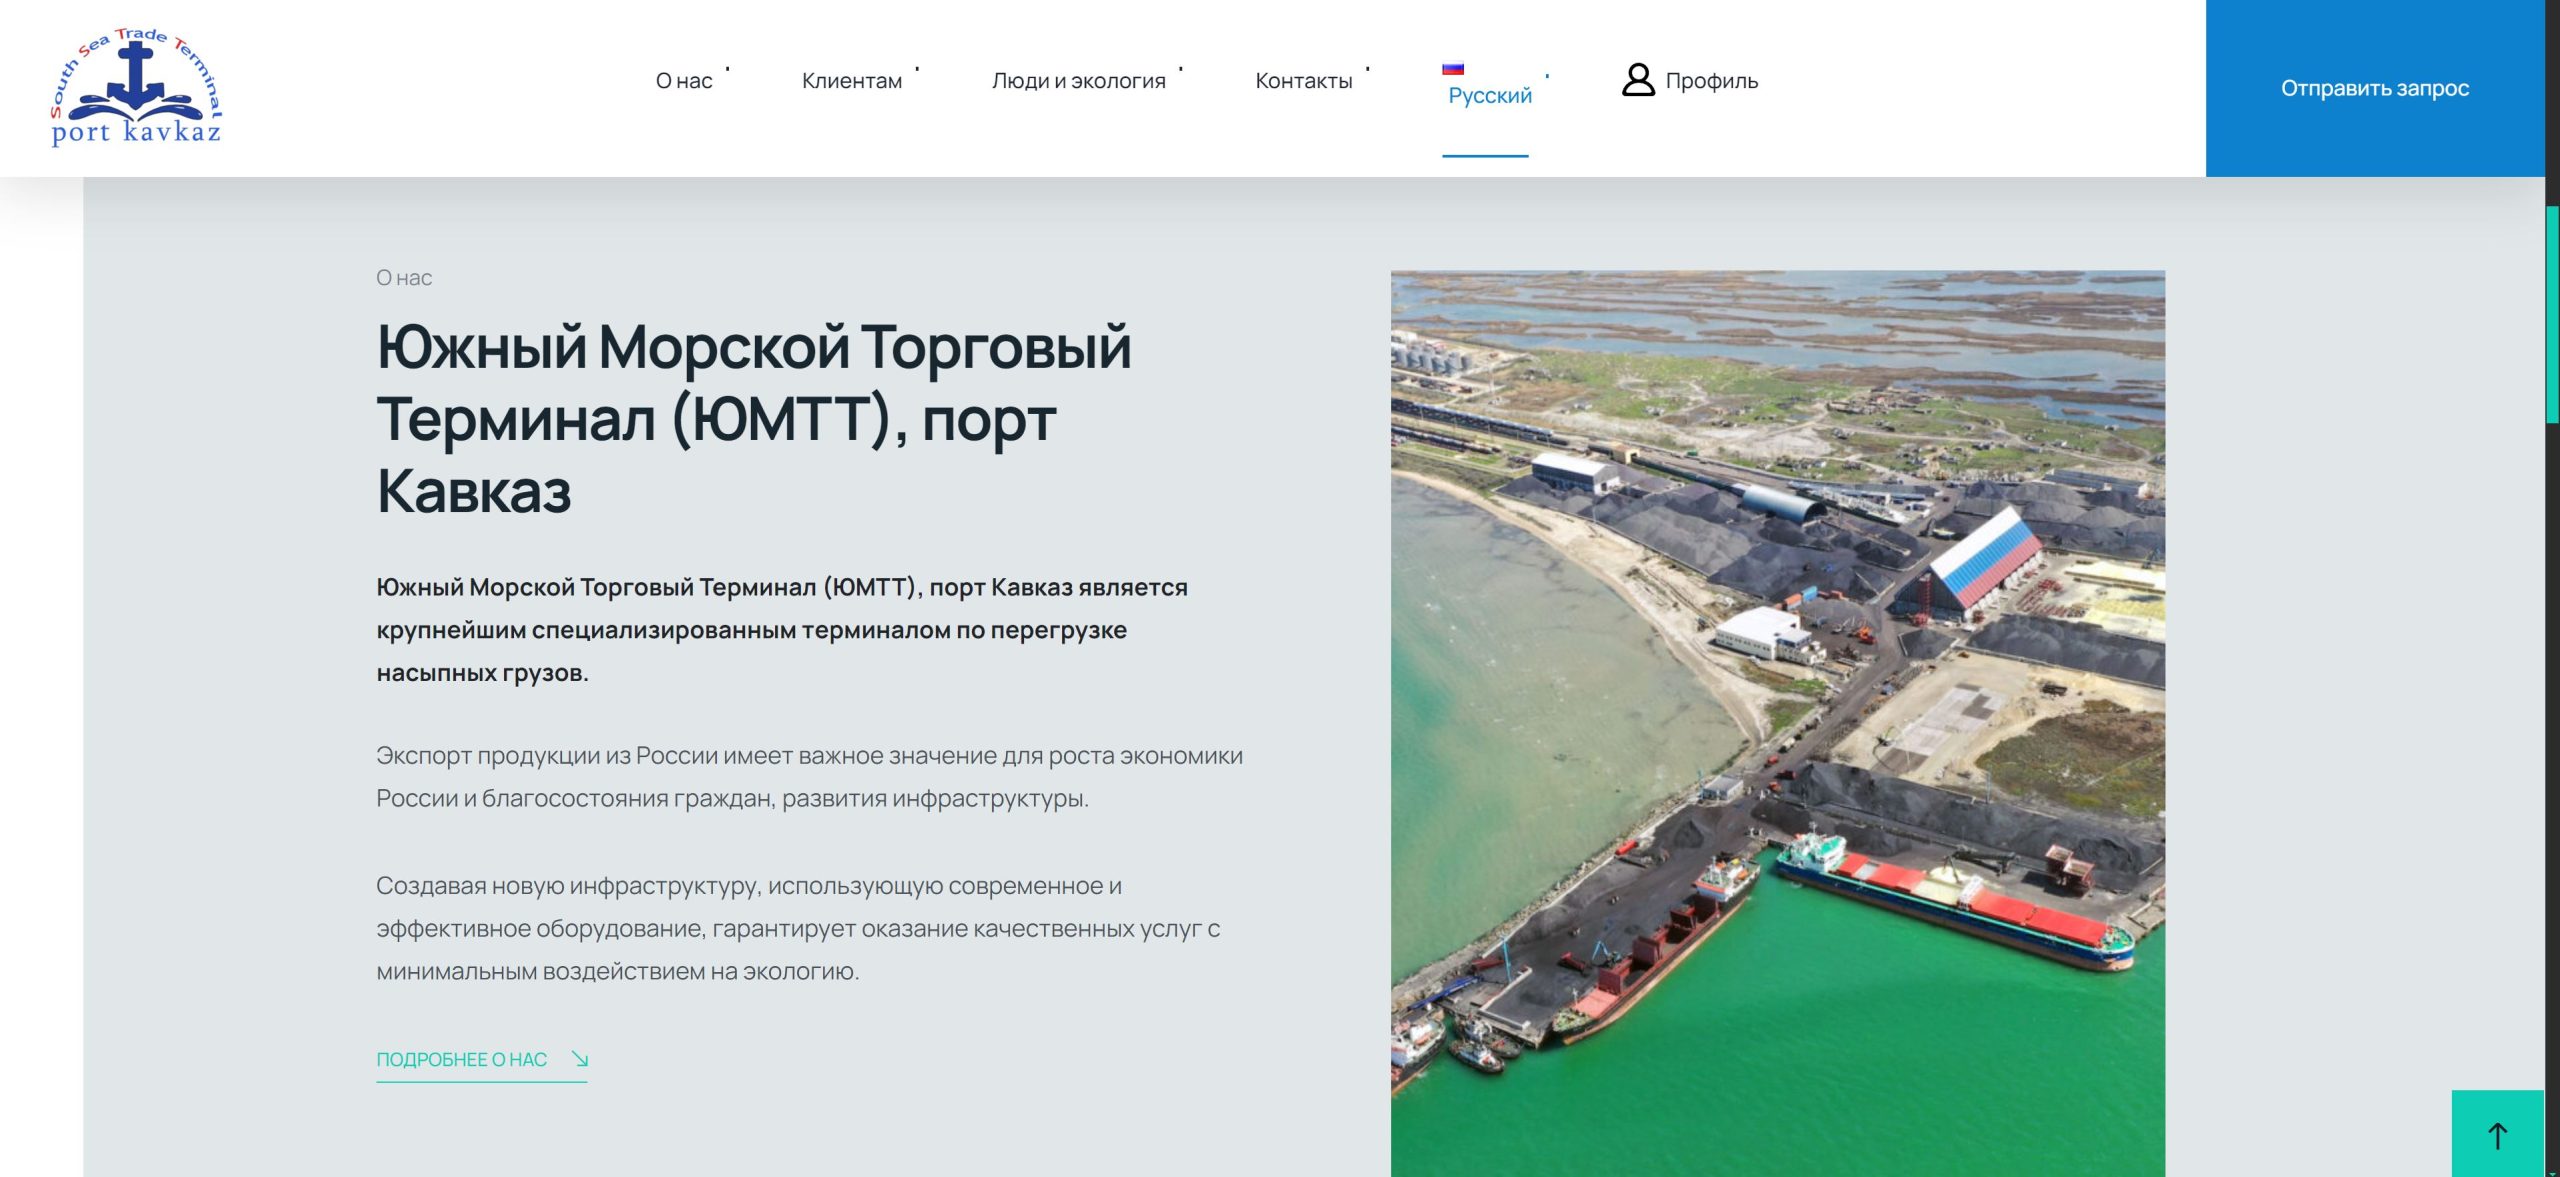
Task: Click the Отправить запрос button
Action: (2375, 88)
